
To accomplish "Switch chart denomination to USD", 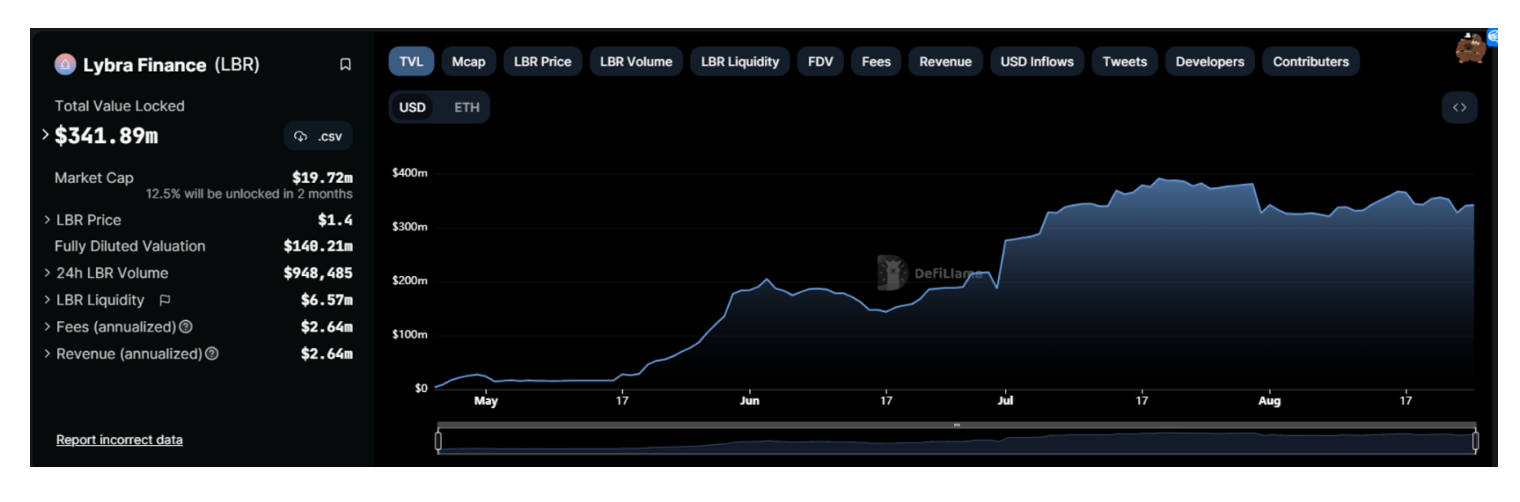I will pos(412,108).
